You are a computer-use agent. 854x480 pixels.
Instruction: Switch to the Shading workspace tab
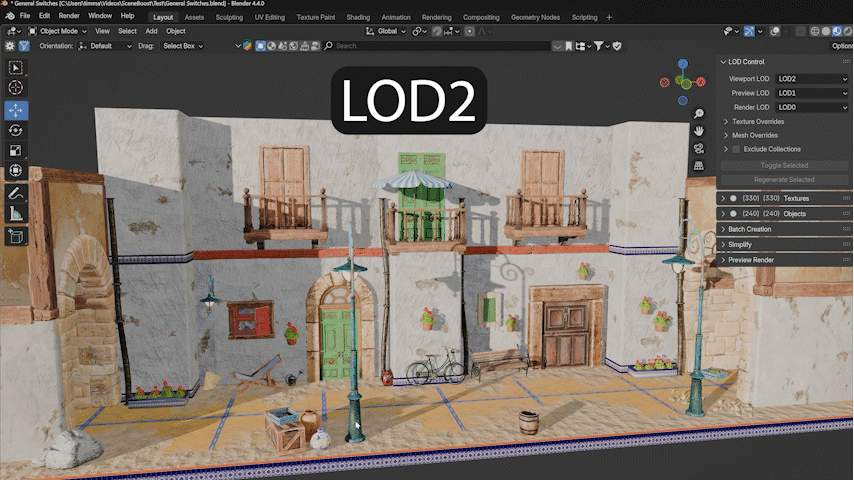357,17
